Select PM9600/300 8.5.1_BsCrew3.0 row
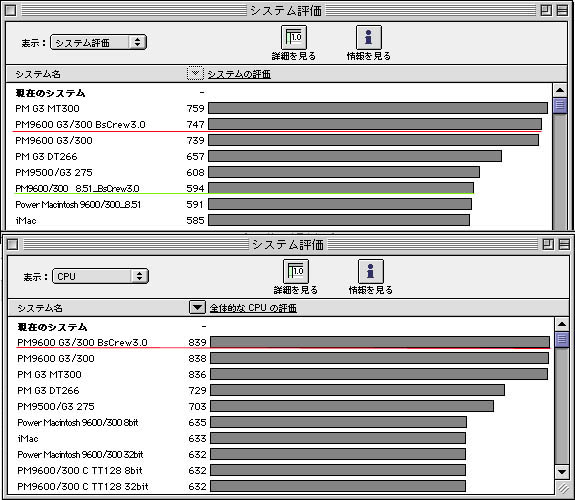This screenshot has width=575, height=500. tap(279, 189)
